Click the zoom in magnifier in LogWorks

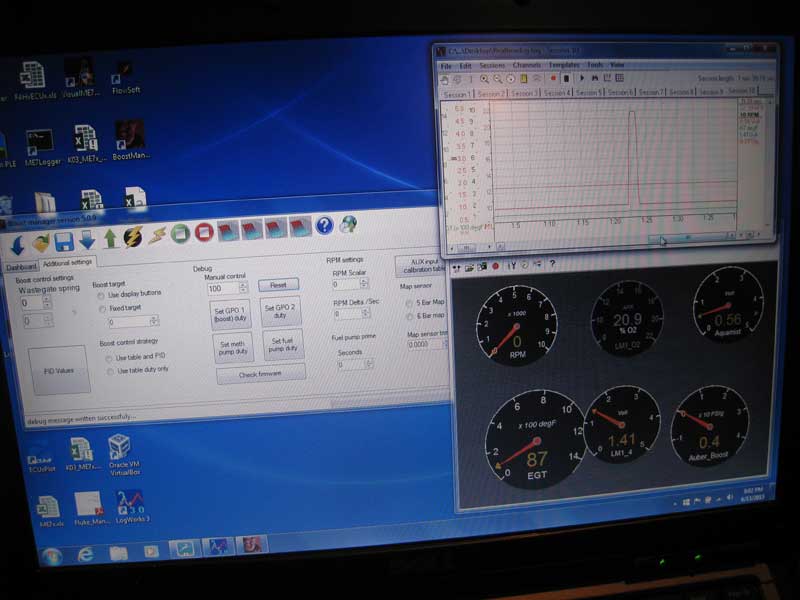[484, 78]
